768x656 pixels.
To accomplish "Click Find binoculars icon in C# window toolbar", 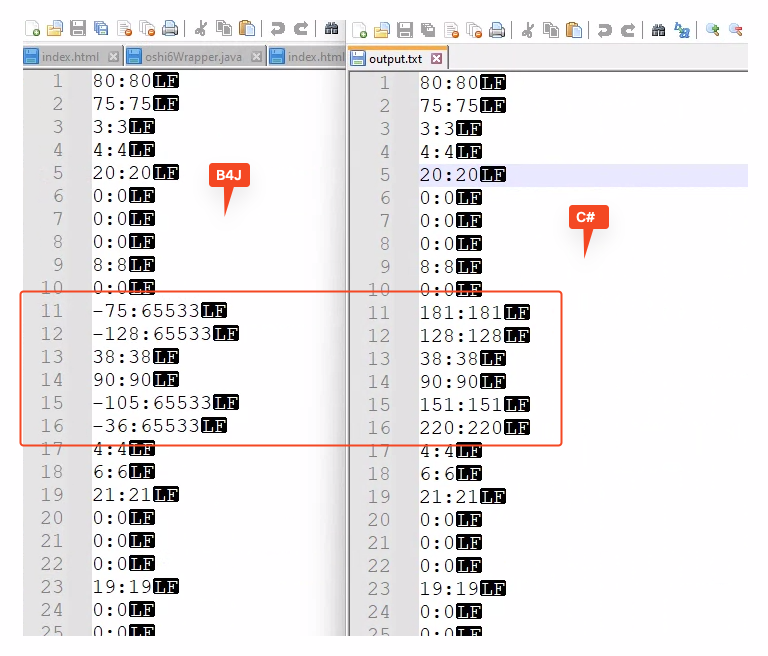I will click(x=658, y=30).
